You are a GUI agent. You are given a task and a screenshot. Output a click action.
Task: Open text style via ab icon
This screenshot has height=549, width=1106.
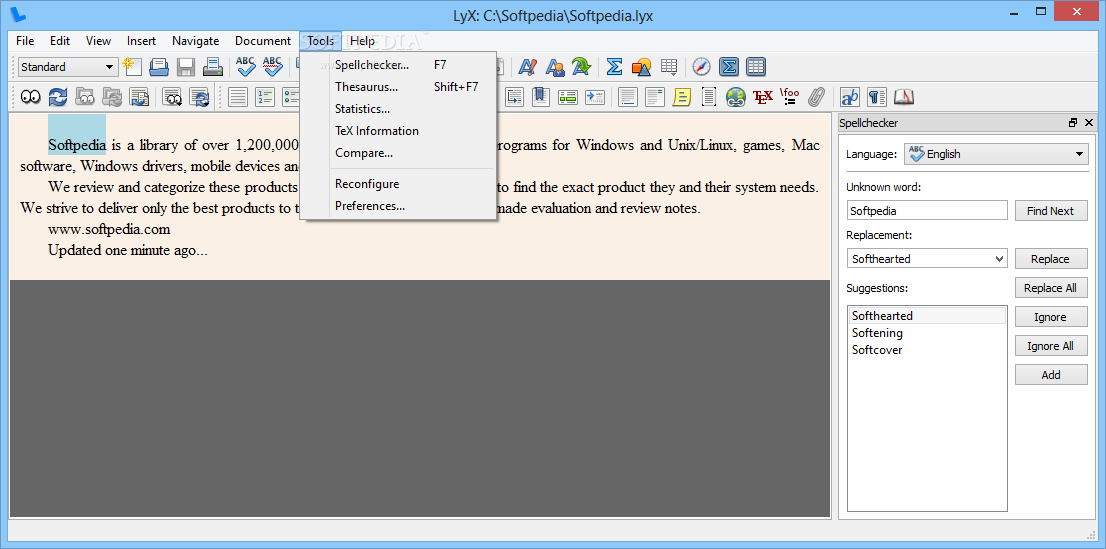(850, 97)
